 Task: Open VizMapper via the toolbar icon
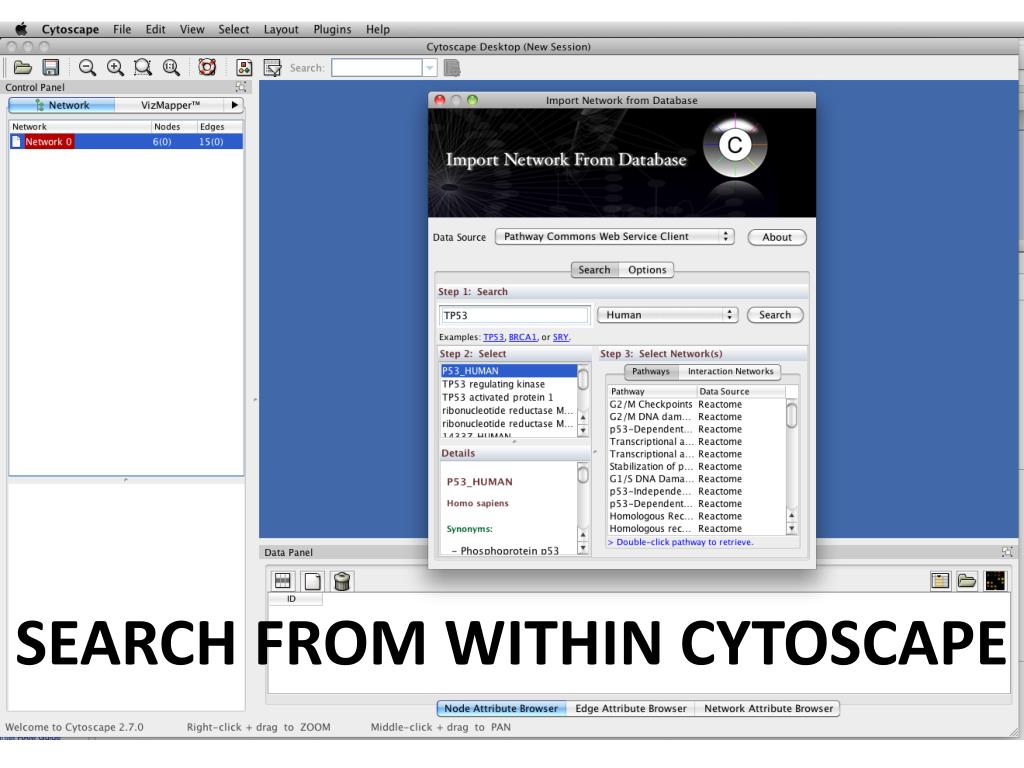pos(244,67)
